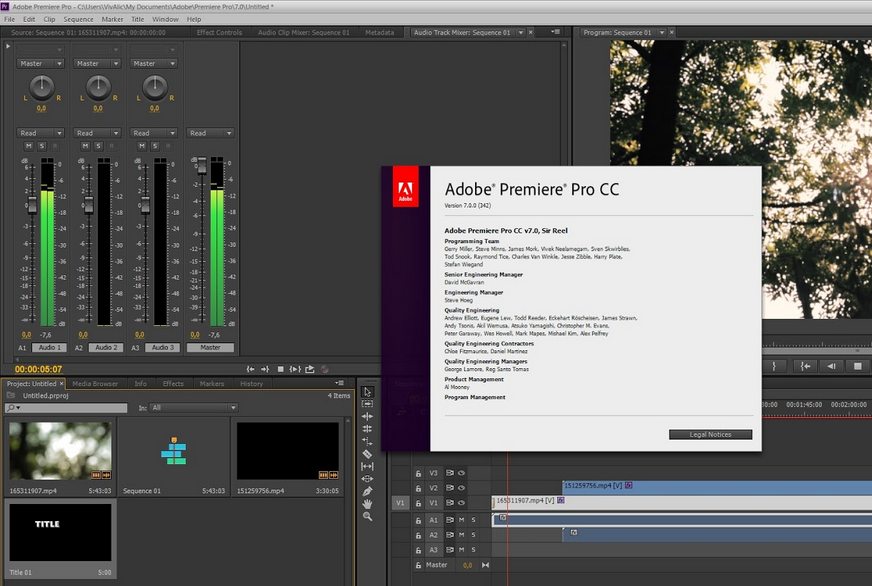This screenshot has height=586, width=872.
Task: Click Stop button in Program monitor
Action: coord(858,366)
